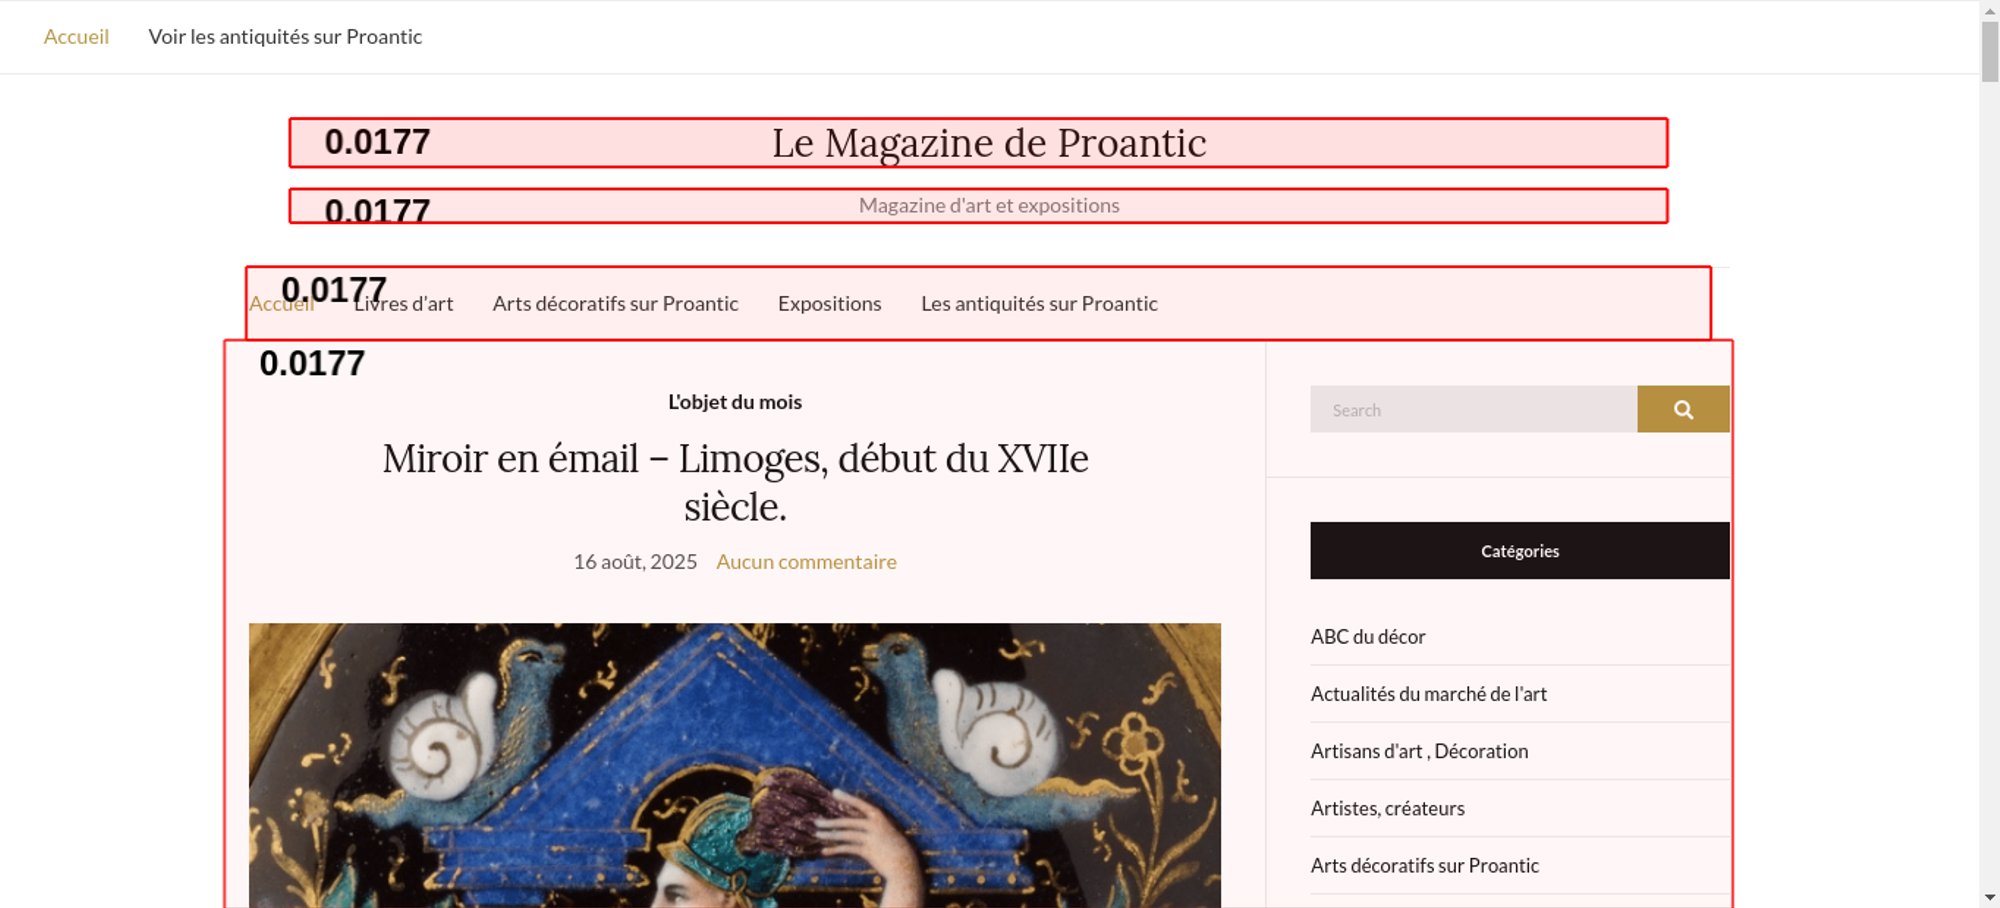This screenshot has width=2000, height=908.
Task: Click the Le Magazine de Proantic title
Action: [x=989, y=143]
